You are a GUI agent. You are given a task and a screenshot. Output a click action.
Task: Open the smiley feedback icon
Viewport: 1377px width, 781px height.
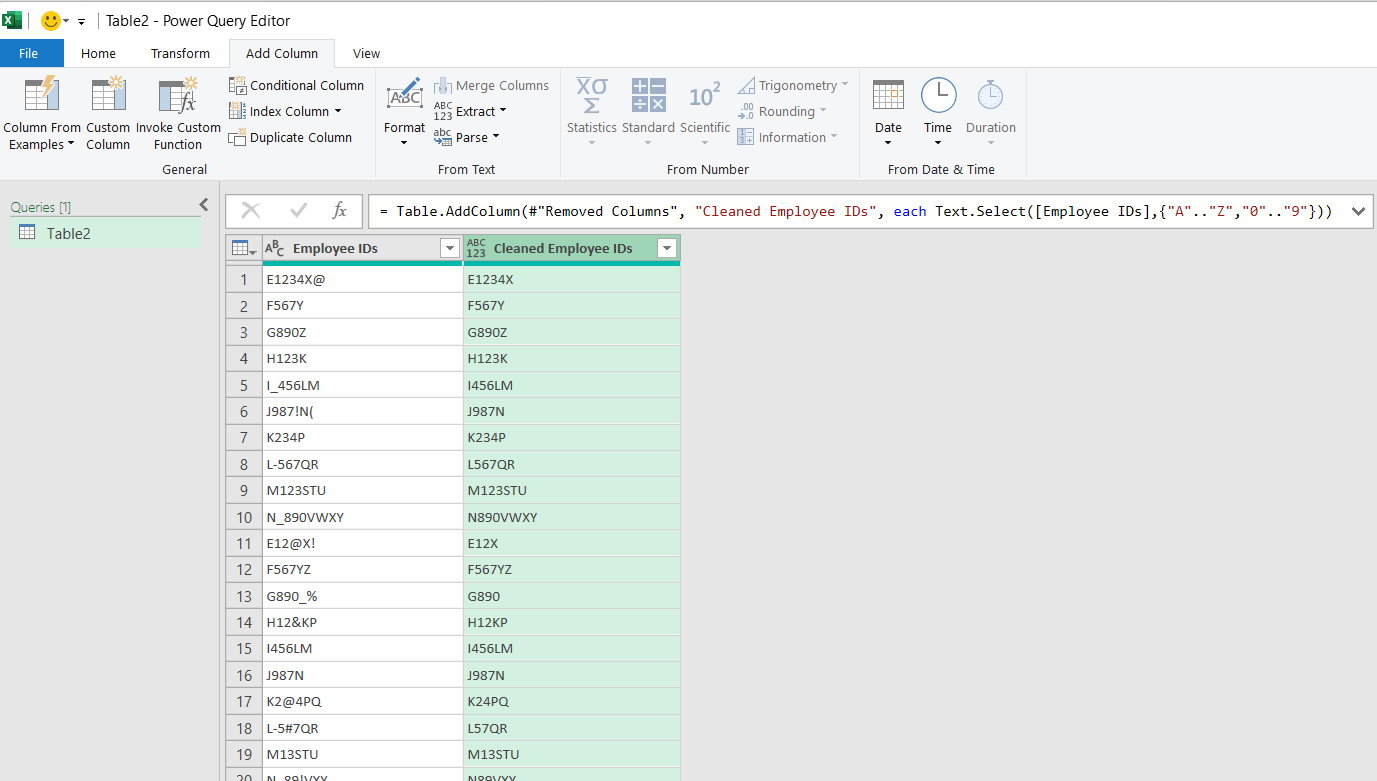(51, 21)
